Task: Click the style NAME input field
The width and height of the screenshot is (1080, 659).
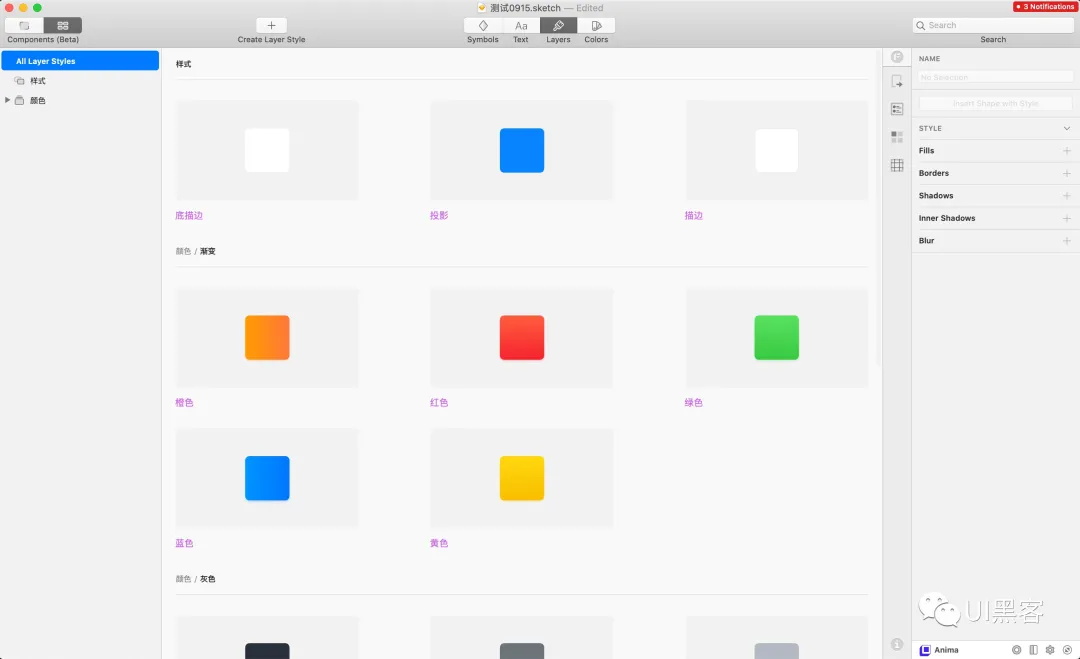Action: click(995, 77)
